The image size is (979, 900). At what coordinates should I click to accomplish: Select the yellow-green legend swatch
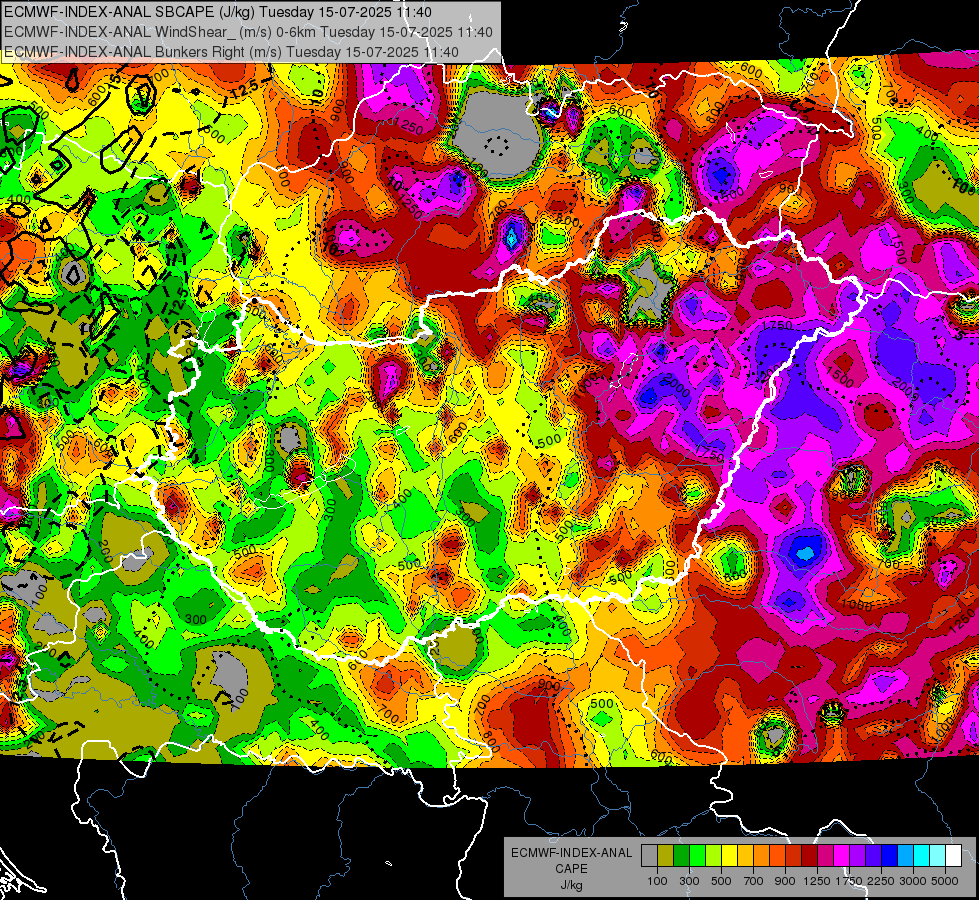[x=713, y=855]
